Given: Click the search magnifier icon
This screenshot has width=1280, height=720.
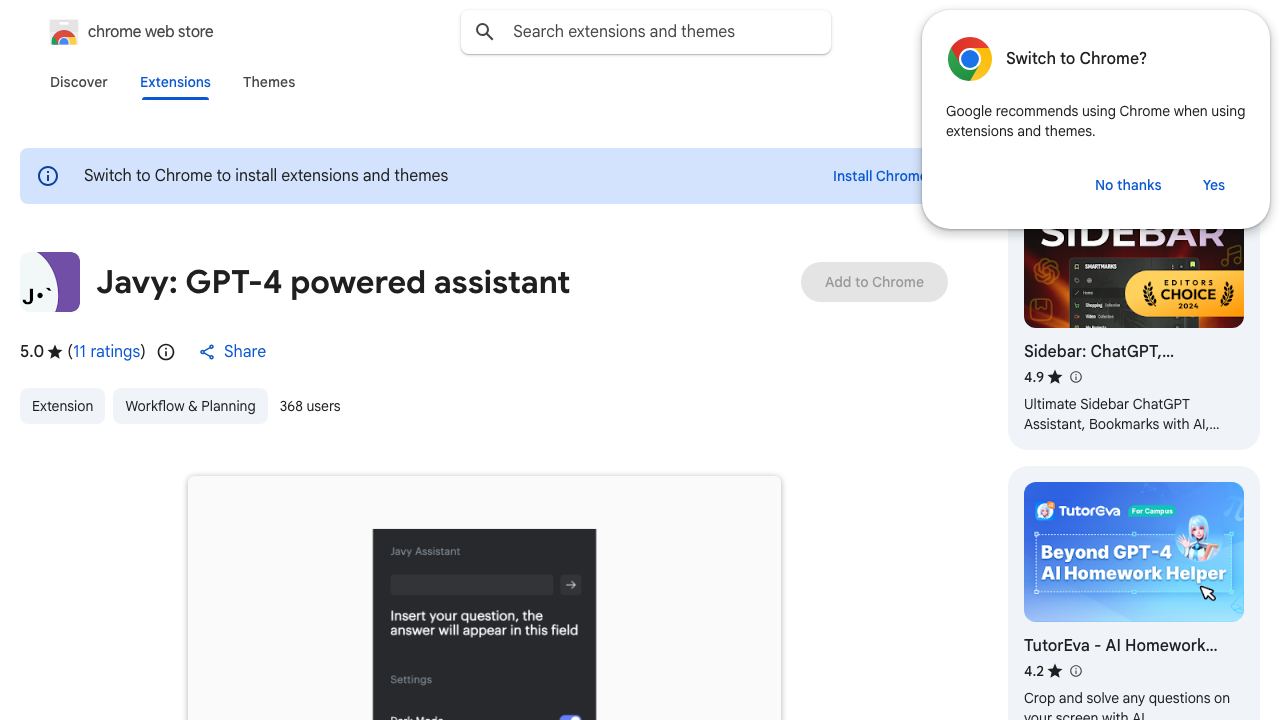Looking at the screenshot, I should point(485,32).
